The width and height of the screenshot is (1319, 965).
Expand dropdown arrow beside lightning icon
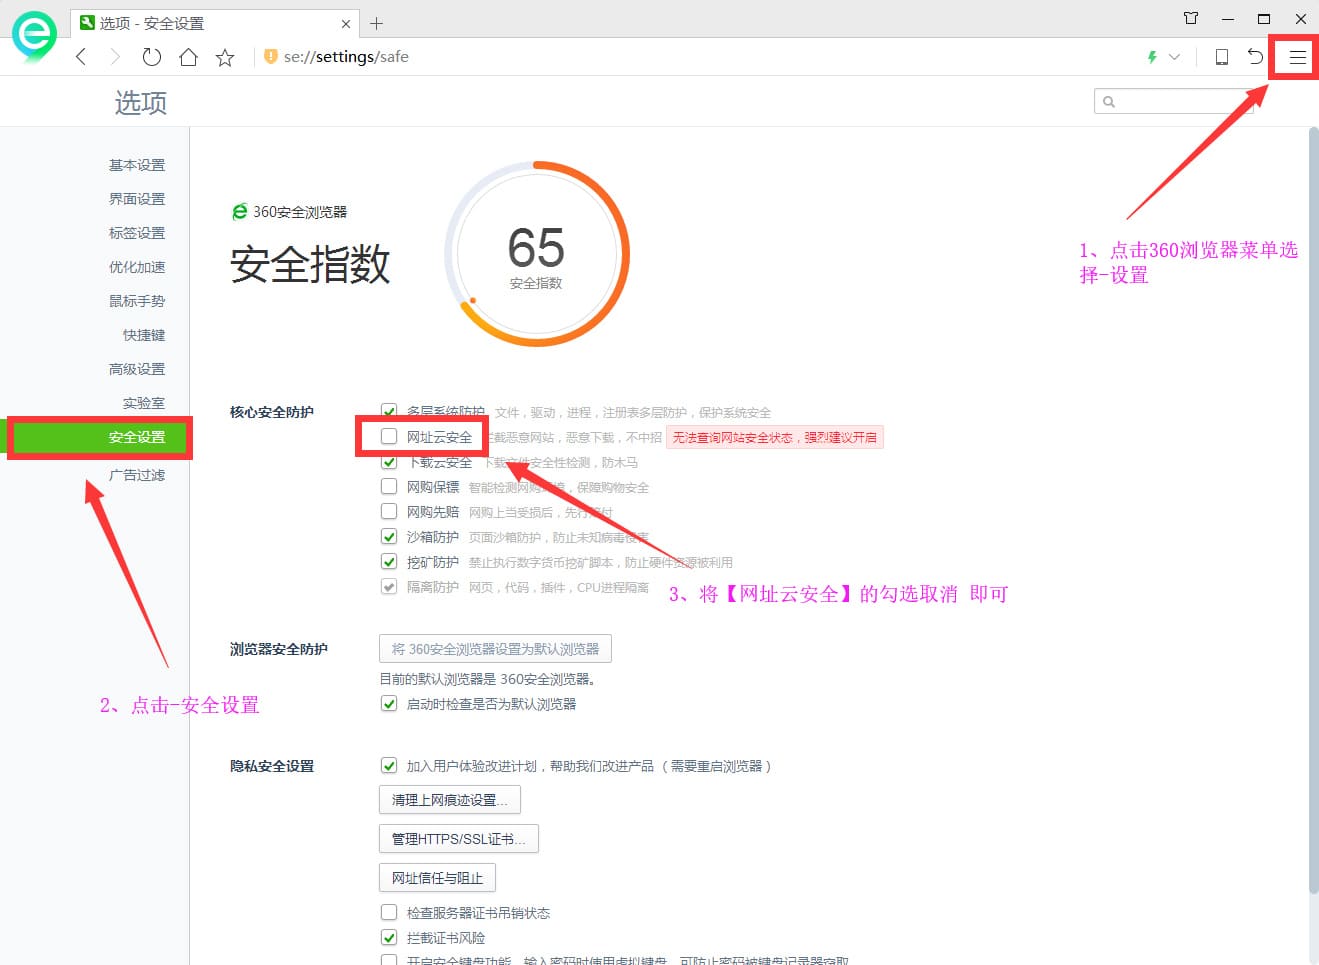point(1175,57)
